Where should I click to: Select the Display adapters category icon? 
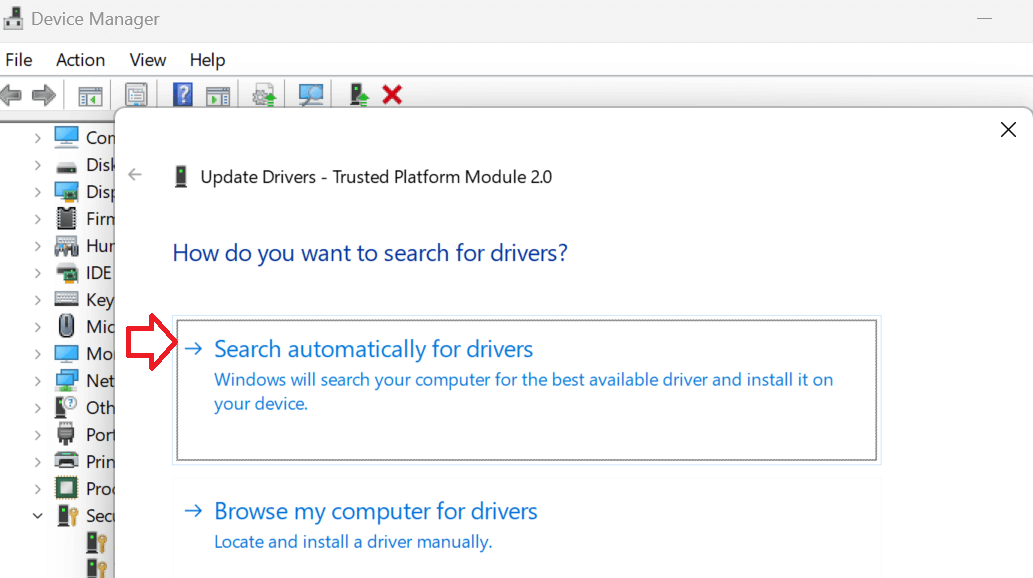pos(67,192)
